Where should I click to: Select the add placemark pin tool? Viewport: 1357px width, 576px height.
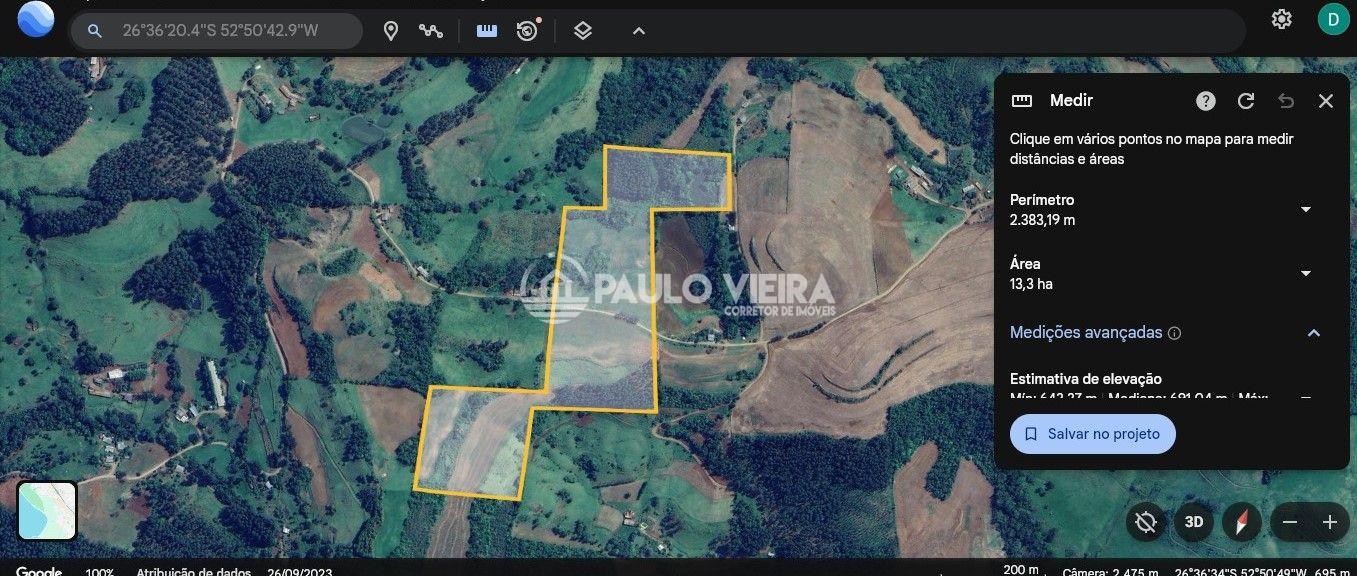click(x=391, y=31)
